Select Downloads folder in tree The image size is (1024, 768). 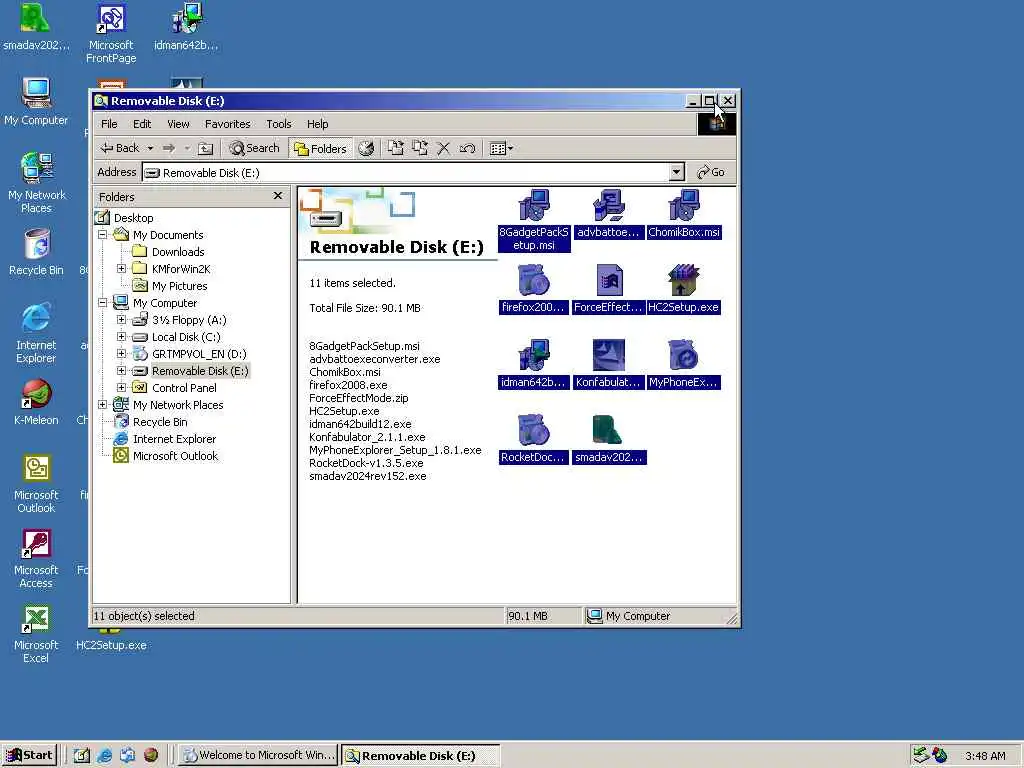178,252
